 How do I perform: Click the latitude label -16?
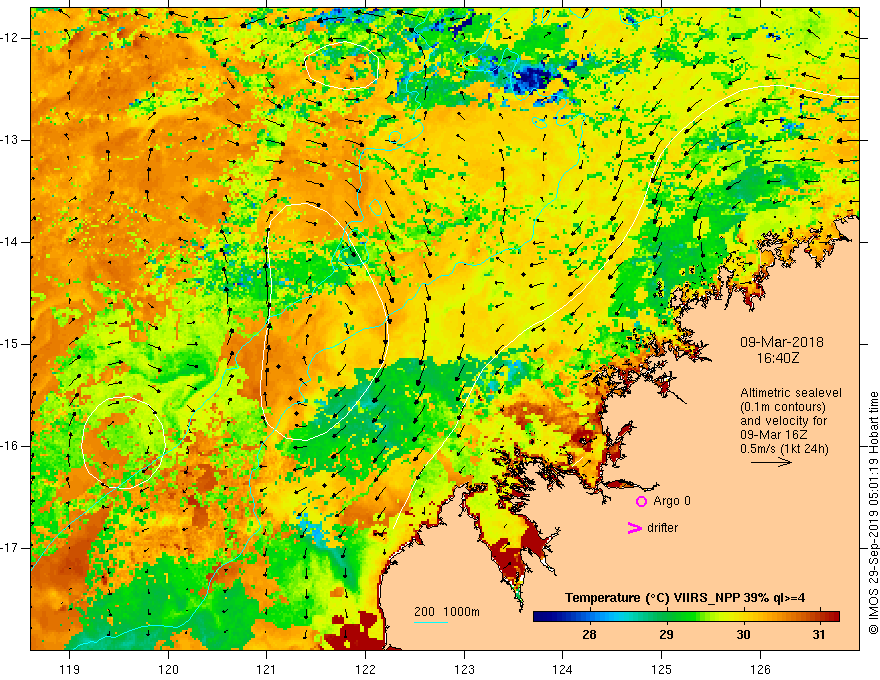point(10,446)
